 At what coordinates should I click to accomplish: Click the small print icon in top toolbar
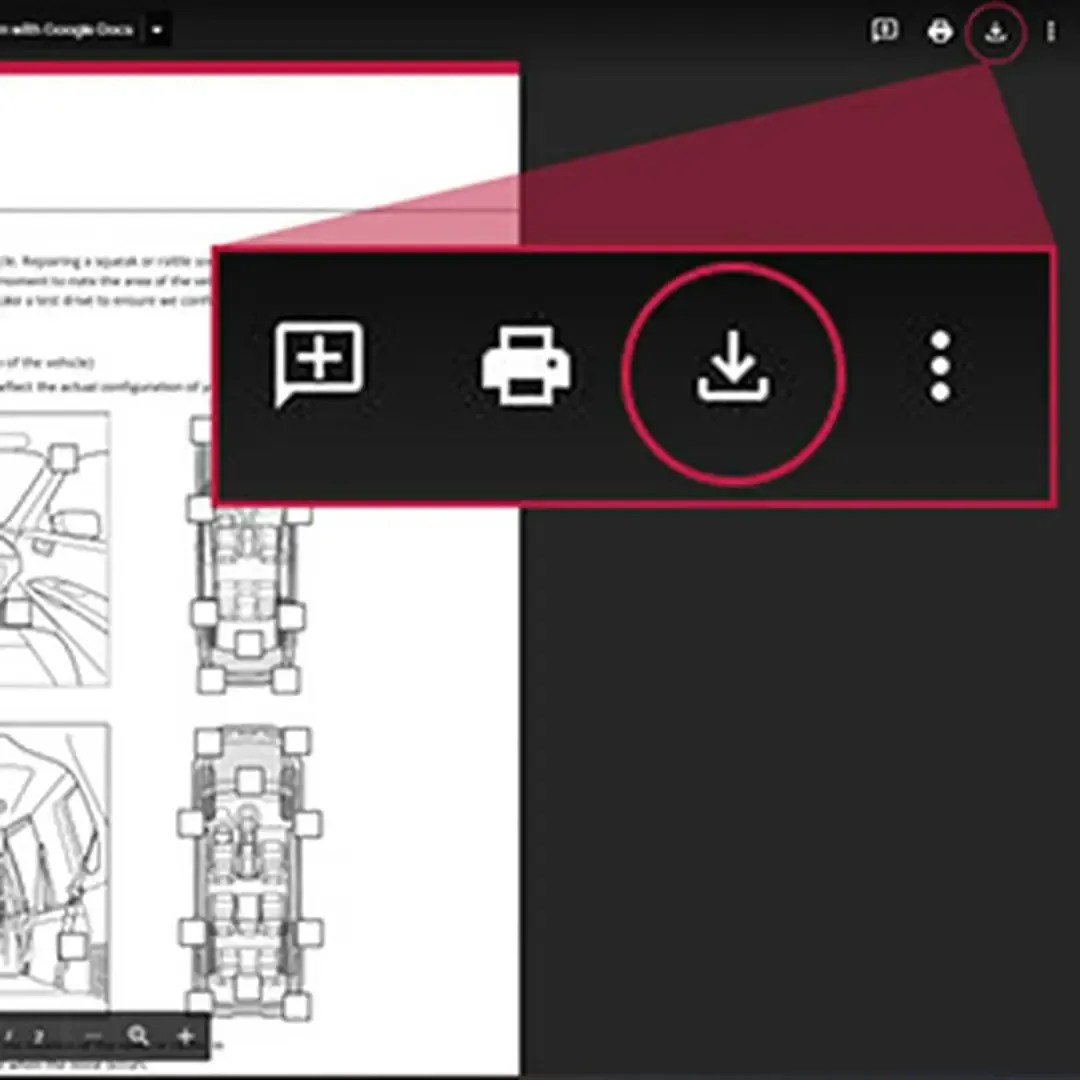click(940, 32)
